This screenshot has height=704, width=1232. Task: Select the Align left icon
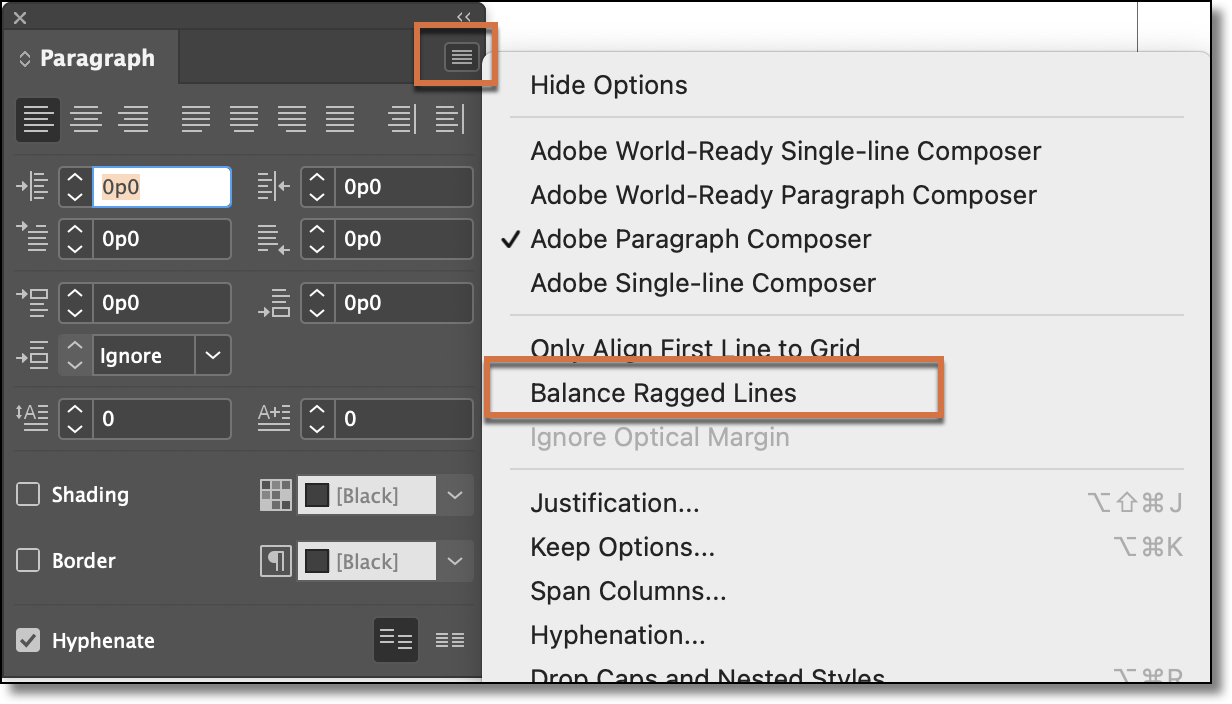click(37, 119)
